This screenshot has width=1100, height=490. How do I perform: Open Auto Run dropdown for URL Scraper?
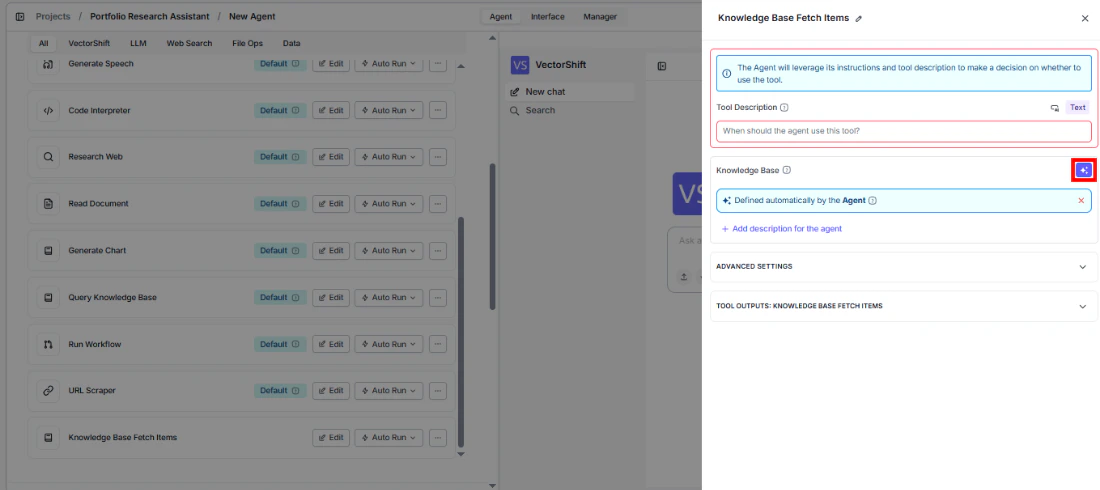pos(389,391)
